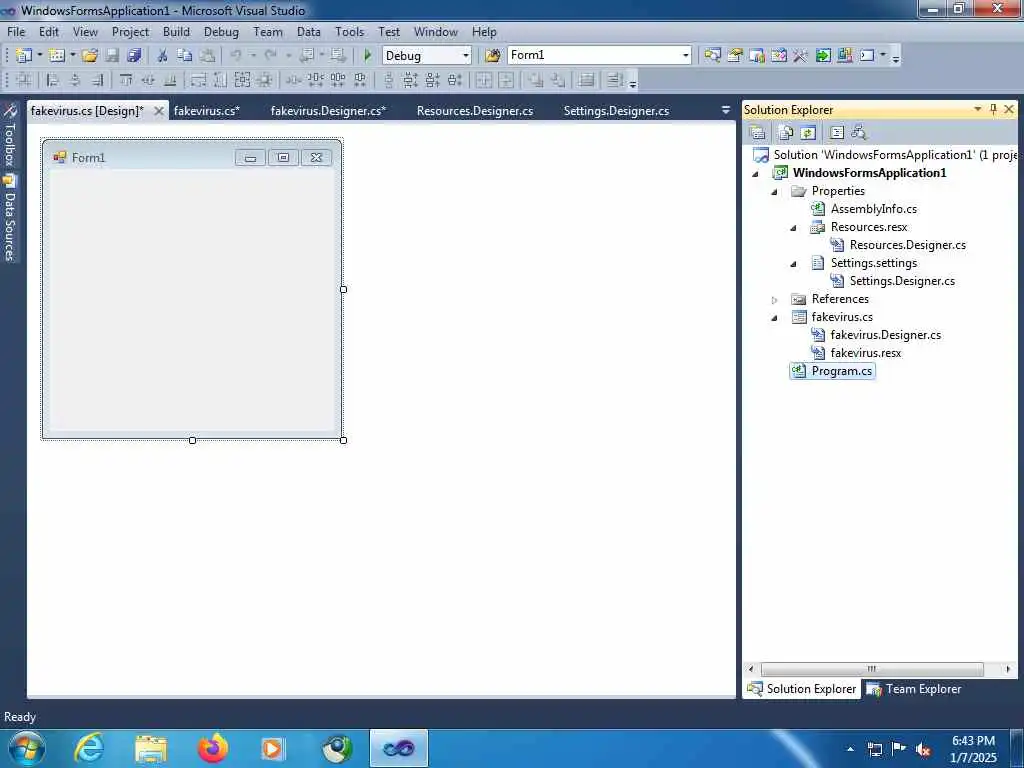This screenshot has height=768, width=1024.
Task: Open Solution Explorer from the standard toolbar
Action: 712,56
